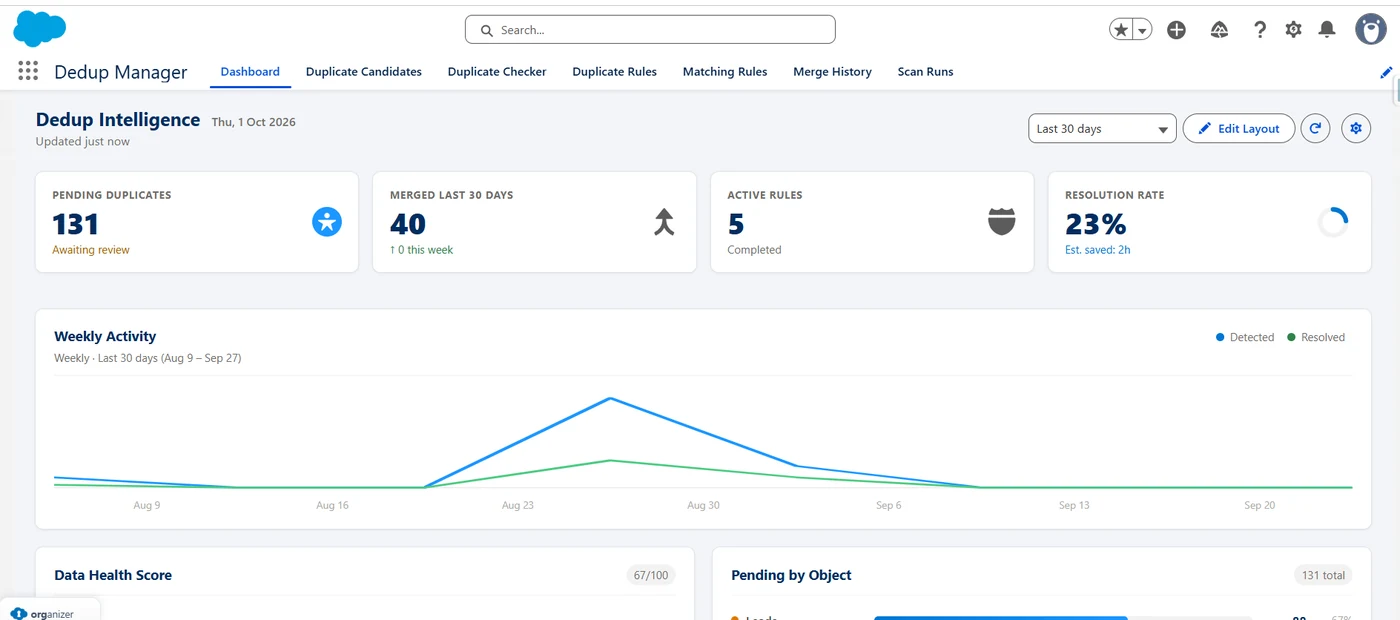Click the 23% resolution rate value
The width and height of the screenshot is (1400, 620).
(x=1096, y=224)
